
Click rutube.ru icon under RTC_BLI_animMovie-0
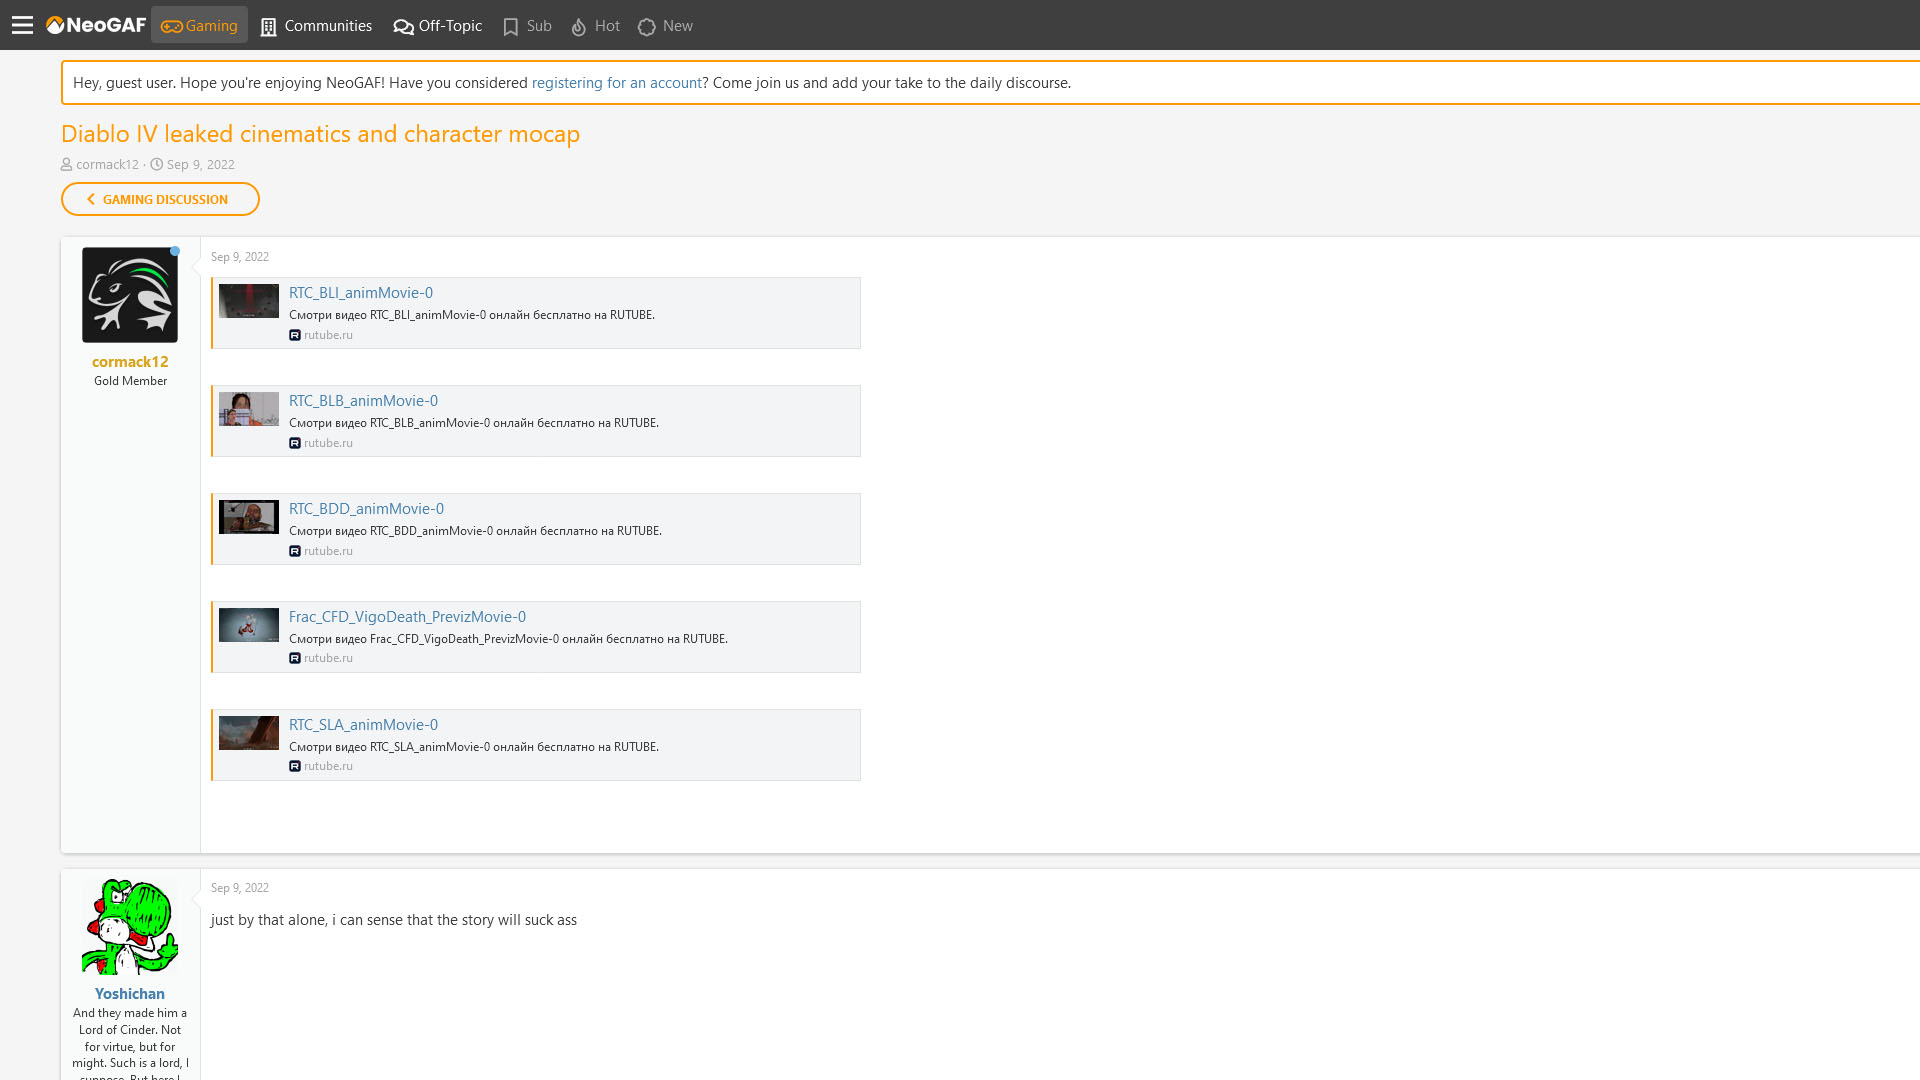click(295, 335)
